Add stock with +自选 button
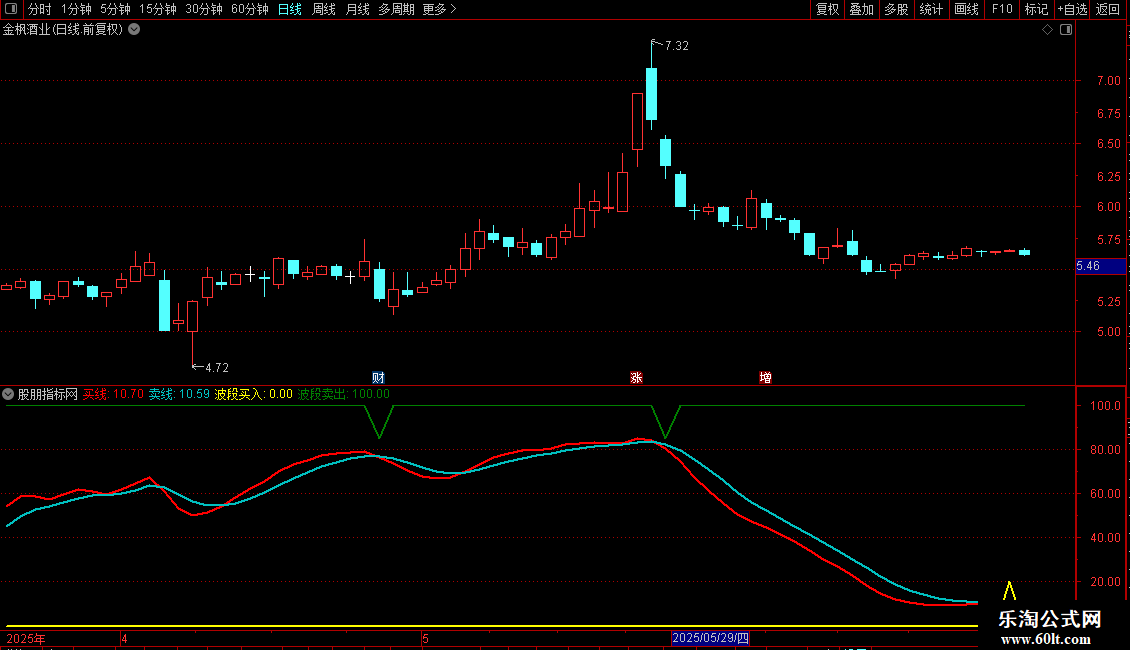 [x=1072, y=9]
